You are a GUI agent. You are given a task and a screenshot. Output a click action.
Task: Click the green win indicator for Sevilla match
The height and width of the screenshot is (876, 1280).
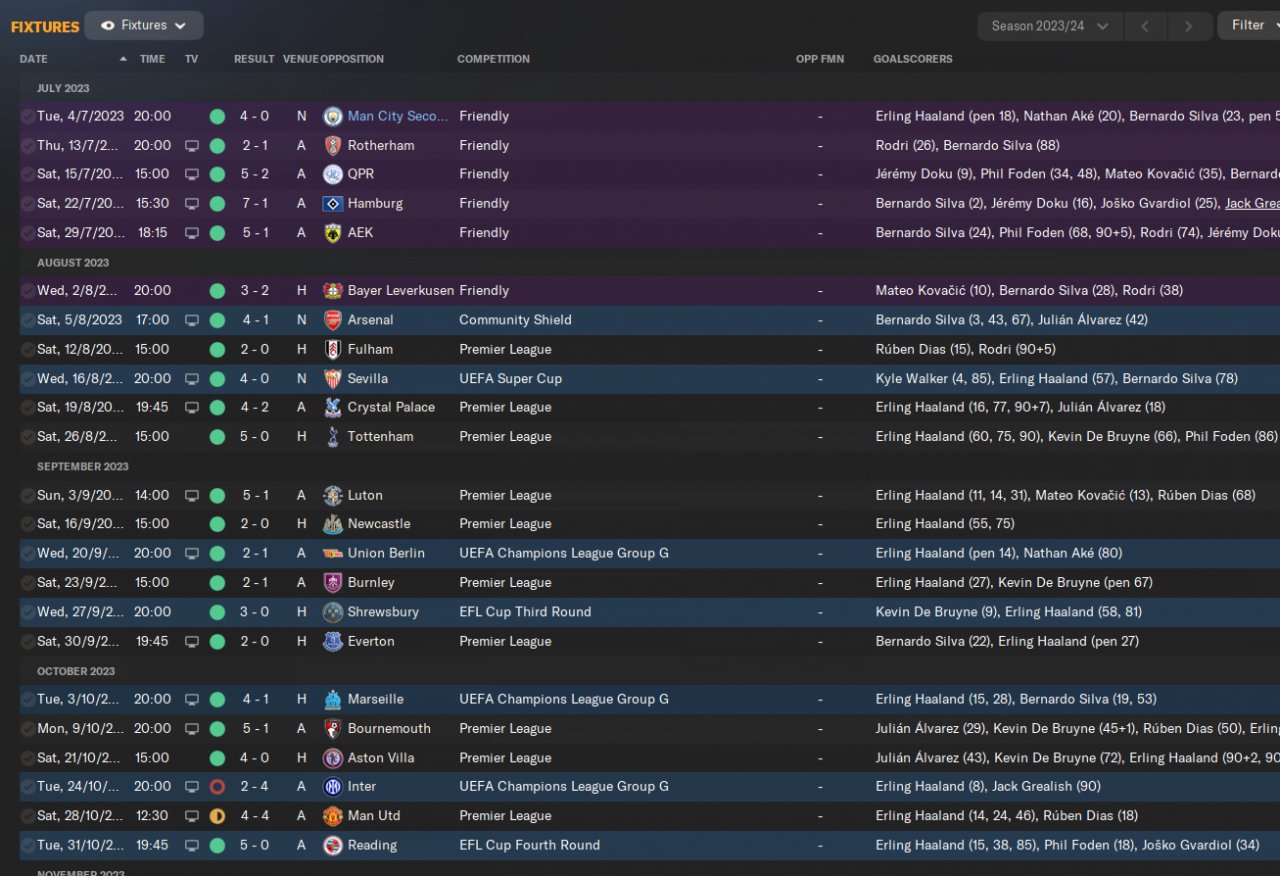217,379
